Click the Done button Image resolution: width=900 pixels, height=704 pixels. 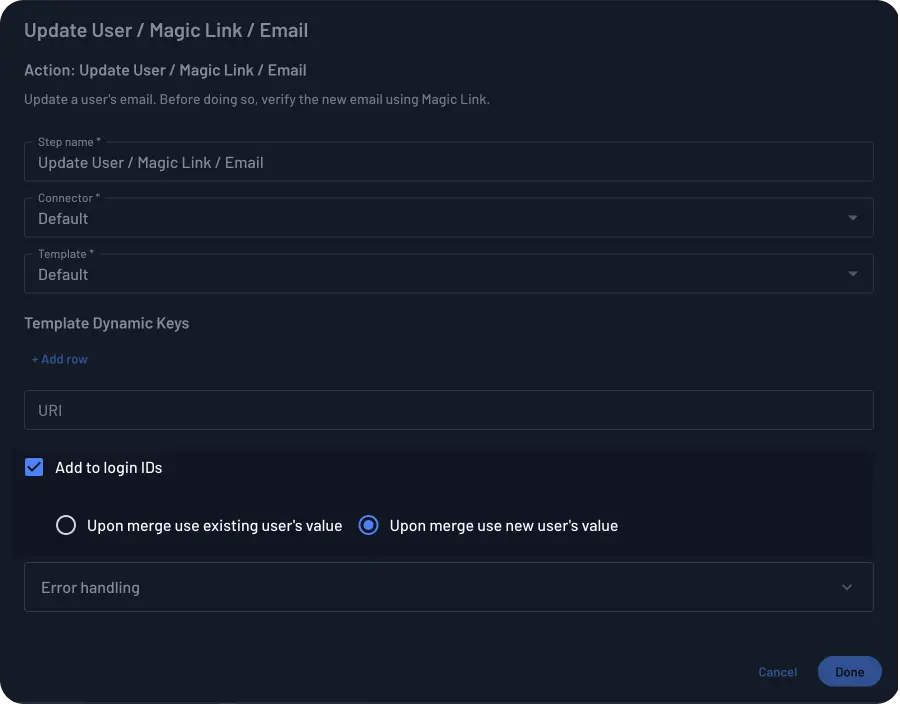tap(849, 671)
